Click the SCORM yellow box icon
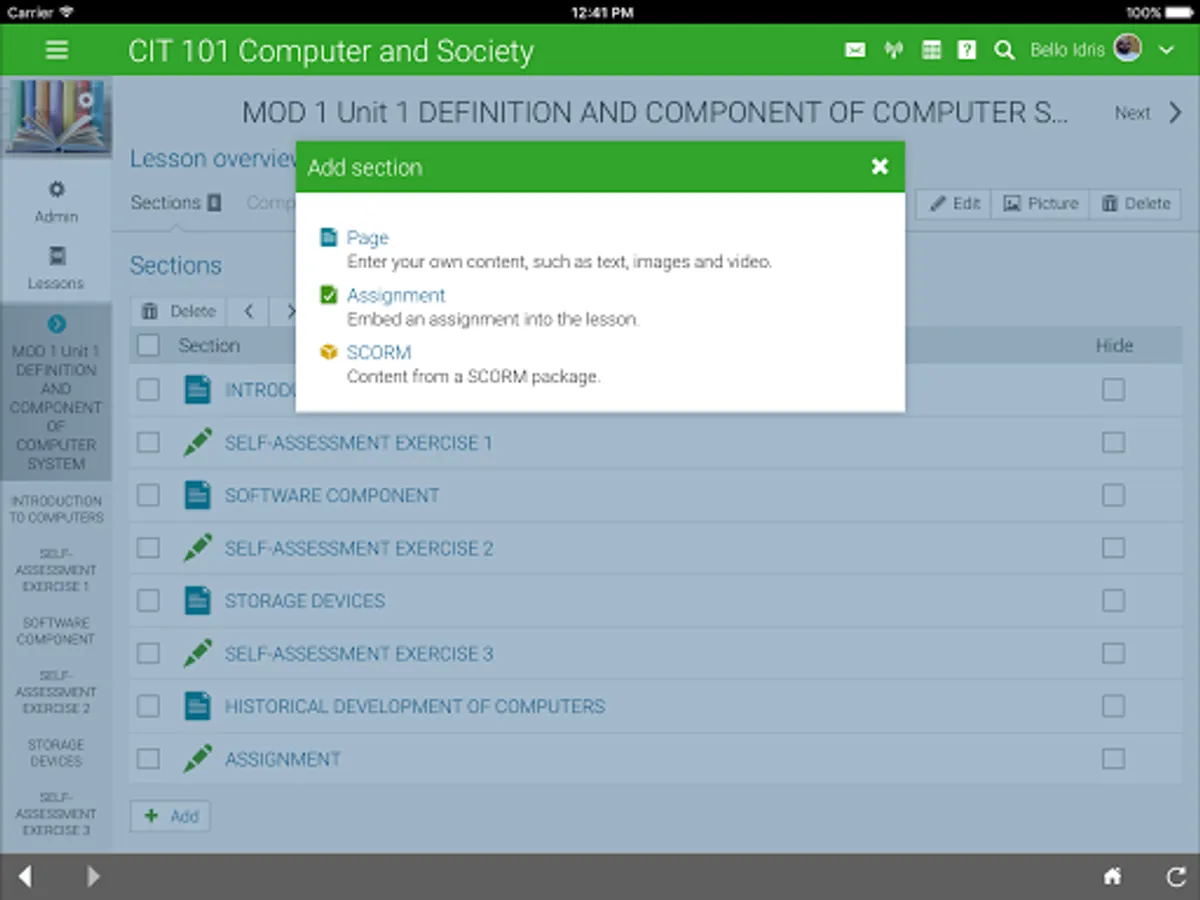Image resolution: width=1200 pixels, height=900 pixels. point(328,352)
